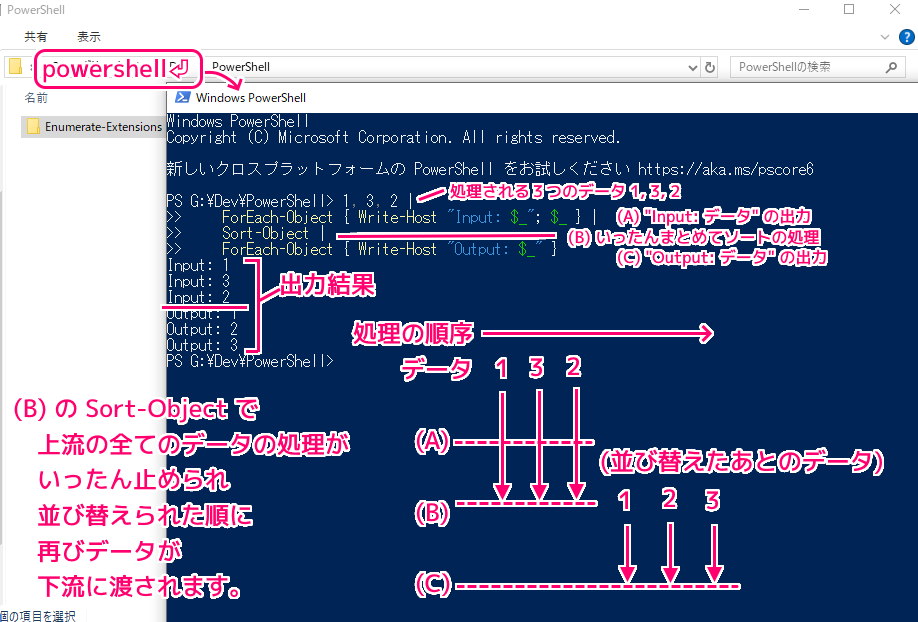Minimize the Explorer window

tap(803, 10)
